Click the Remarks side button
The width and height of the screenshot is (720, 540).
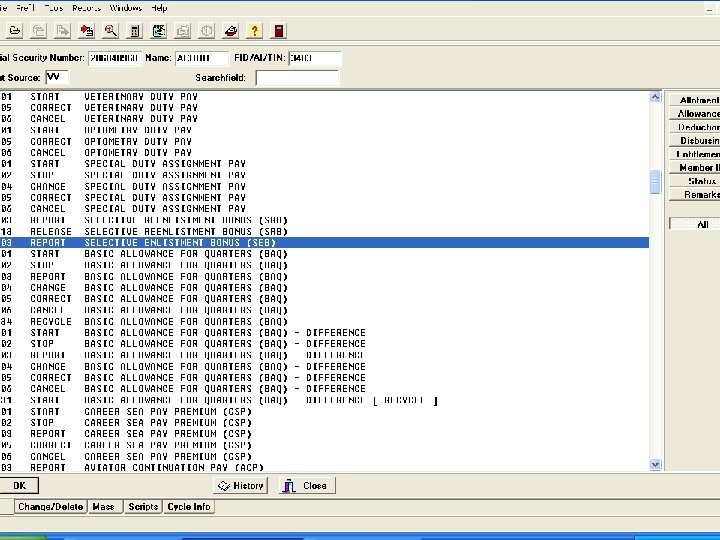pyautogui.click(x=695, y=195)
